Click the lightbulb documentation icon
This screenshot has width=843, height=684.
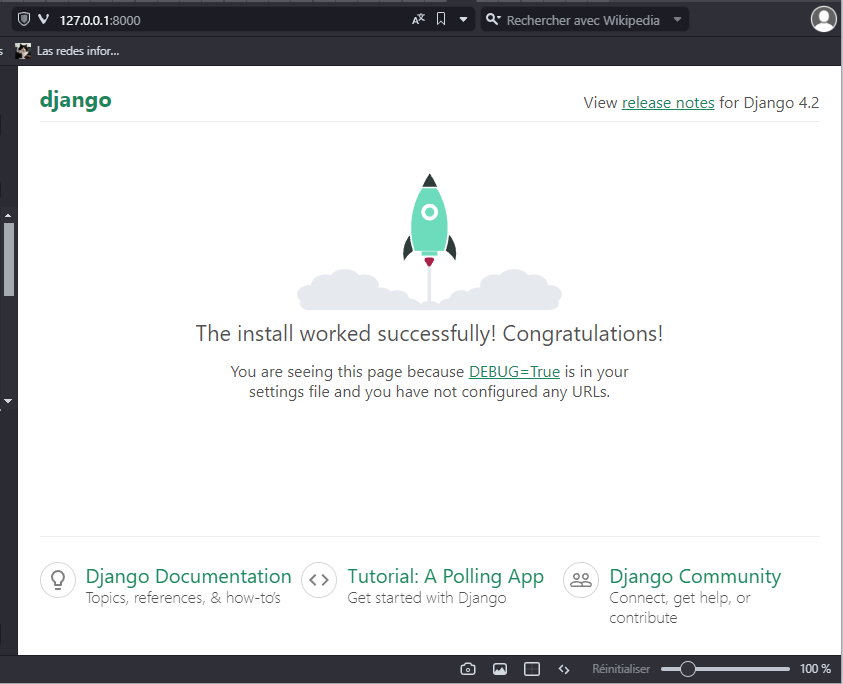(58, 580)
